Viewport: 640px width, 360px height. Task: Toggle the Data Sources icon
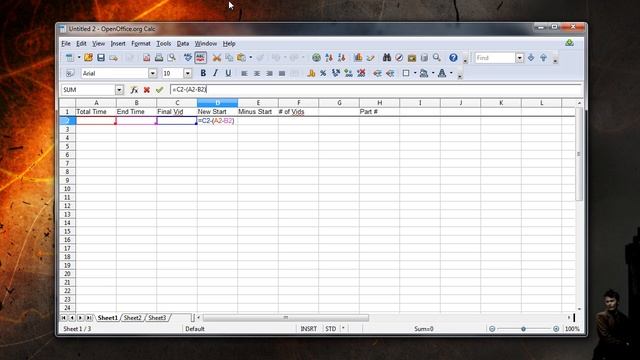(424, 58)
